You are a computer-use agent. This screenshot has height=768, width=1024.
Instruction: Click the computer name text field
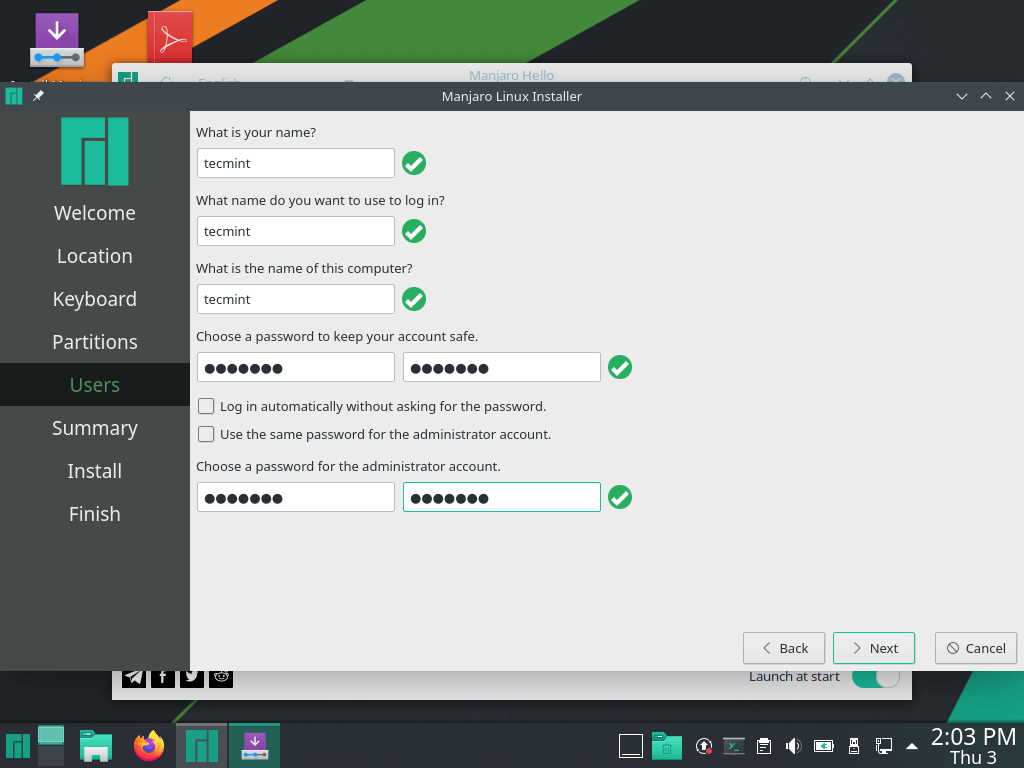tap(295, 299)
